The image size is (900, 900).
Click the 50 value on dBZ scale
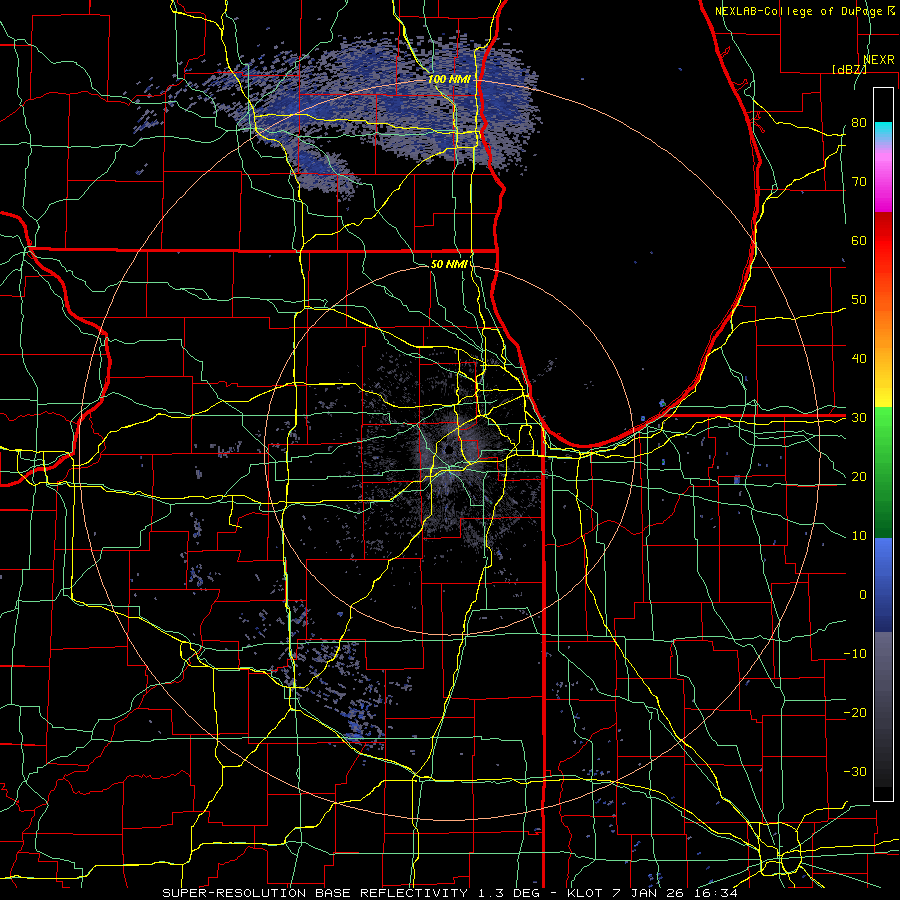tap(859, 300)
